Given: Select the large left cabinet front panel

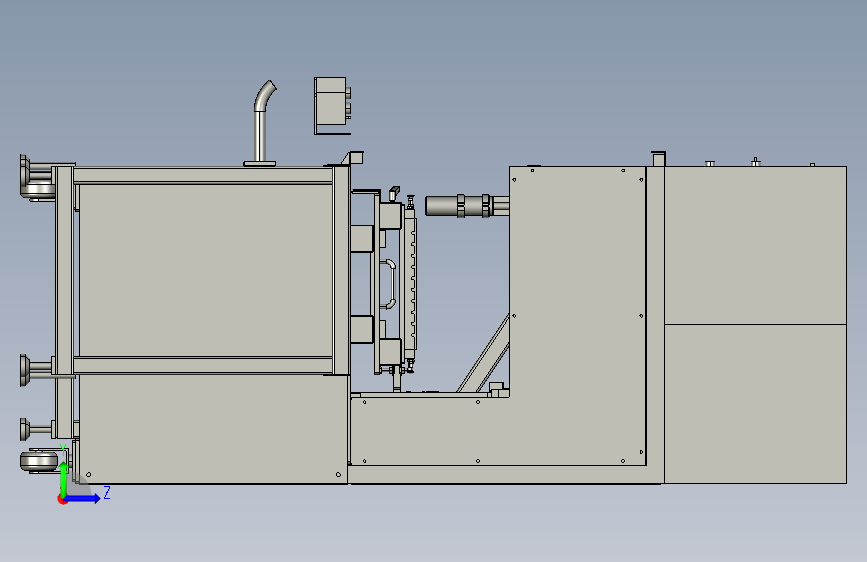Looking at the screenshot, I should pyautogui.click(x=206, y=270).
